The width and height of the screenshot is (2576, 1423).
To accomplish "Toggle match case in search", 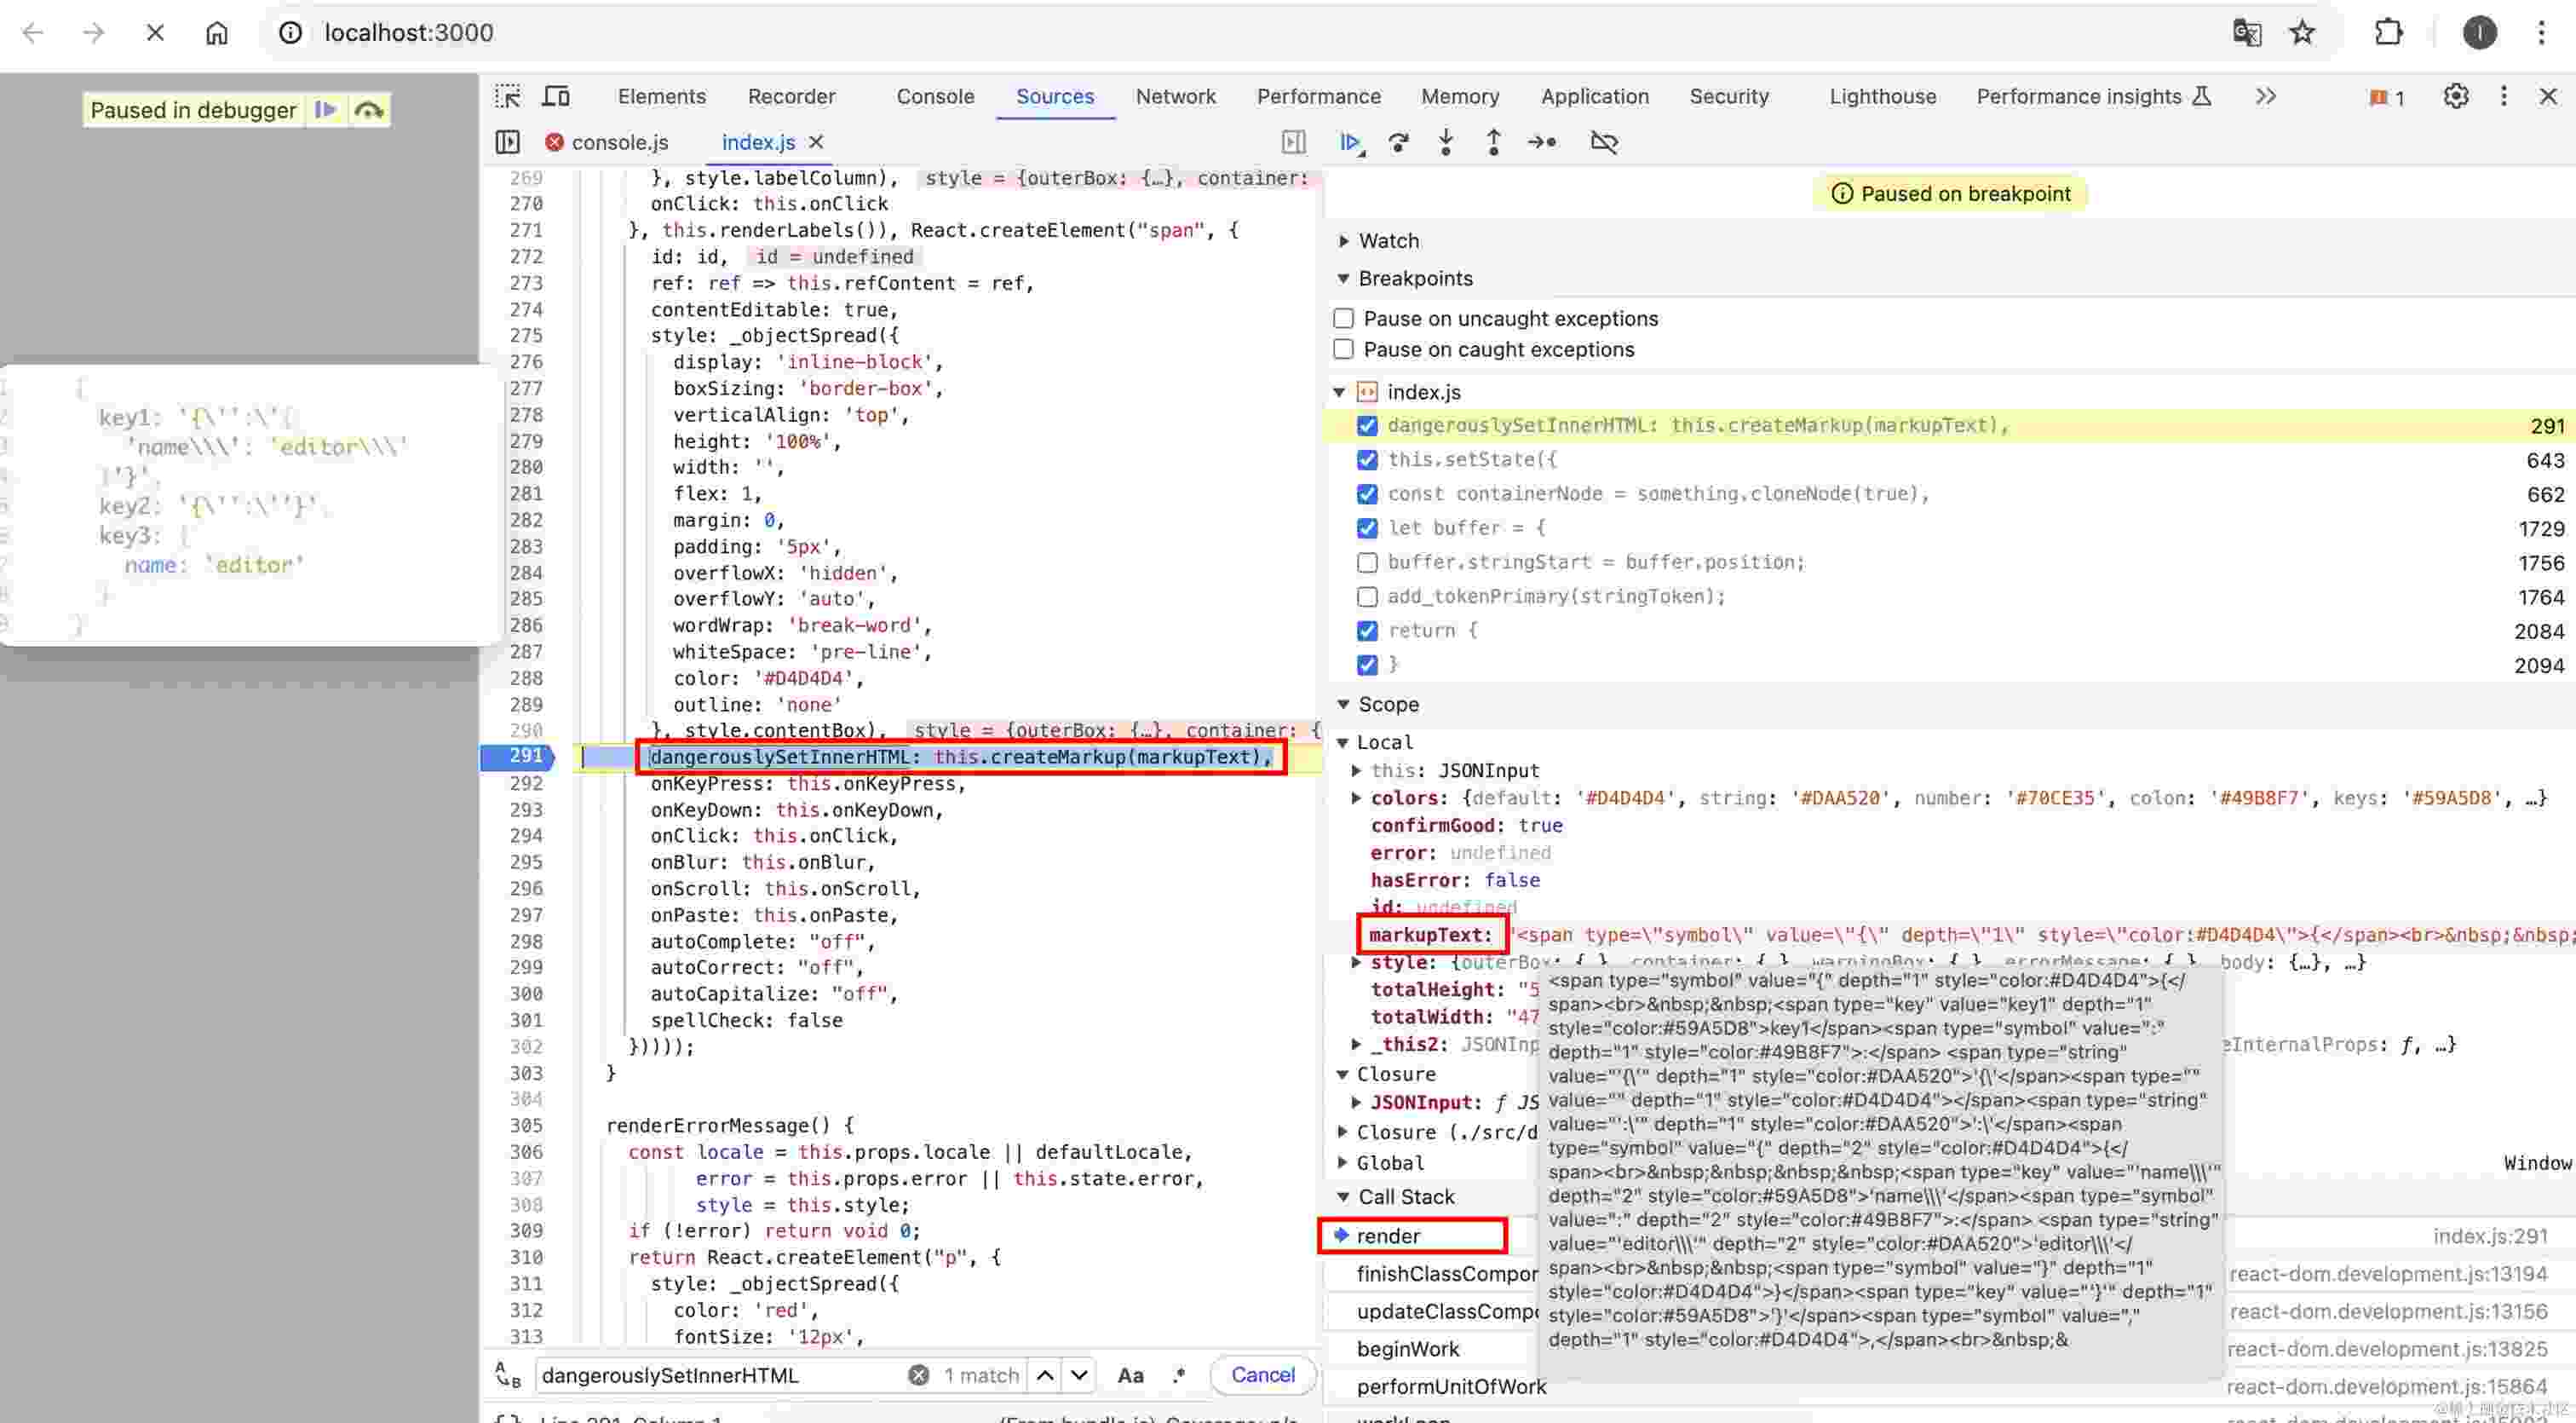I will [x=1130, y=1375].
